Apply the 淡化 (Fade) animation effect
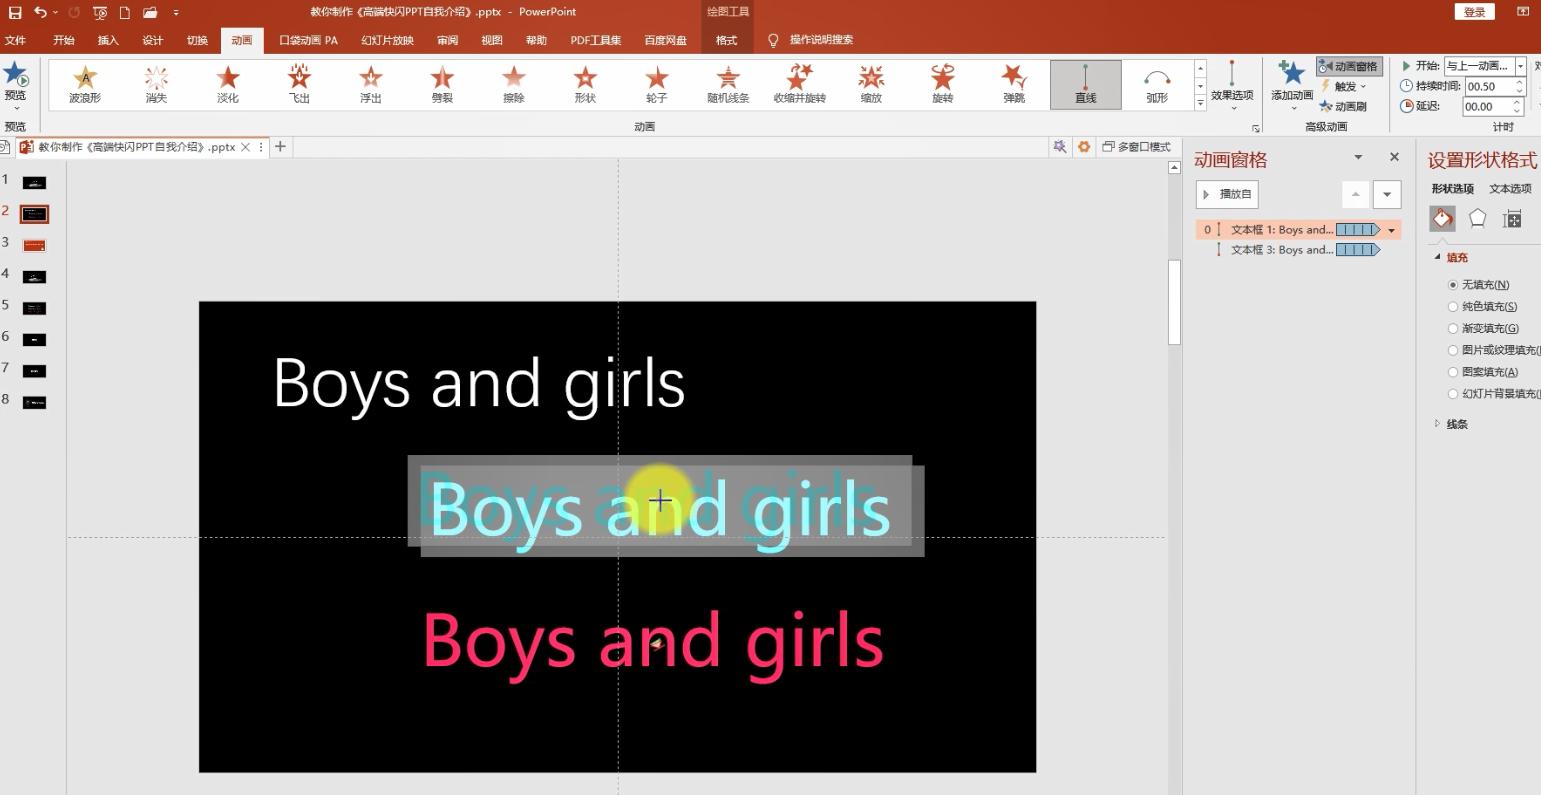Image resolution: width=1541 pixels, height=795 pixels. [x=228, y=84]
